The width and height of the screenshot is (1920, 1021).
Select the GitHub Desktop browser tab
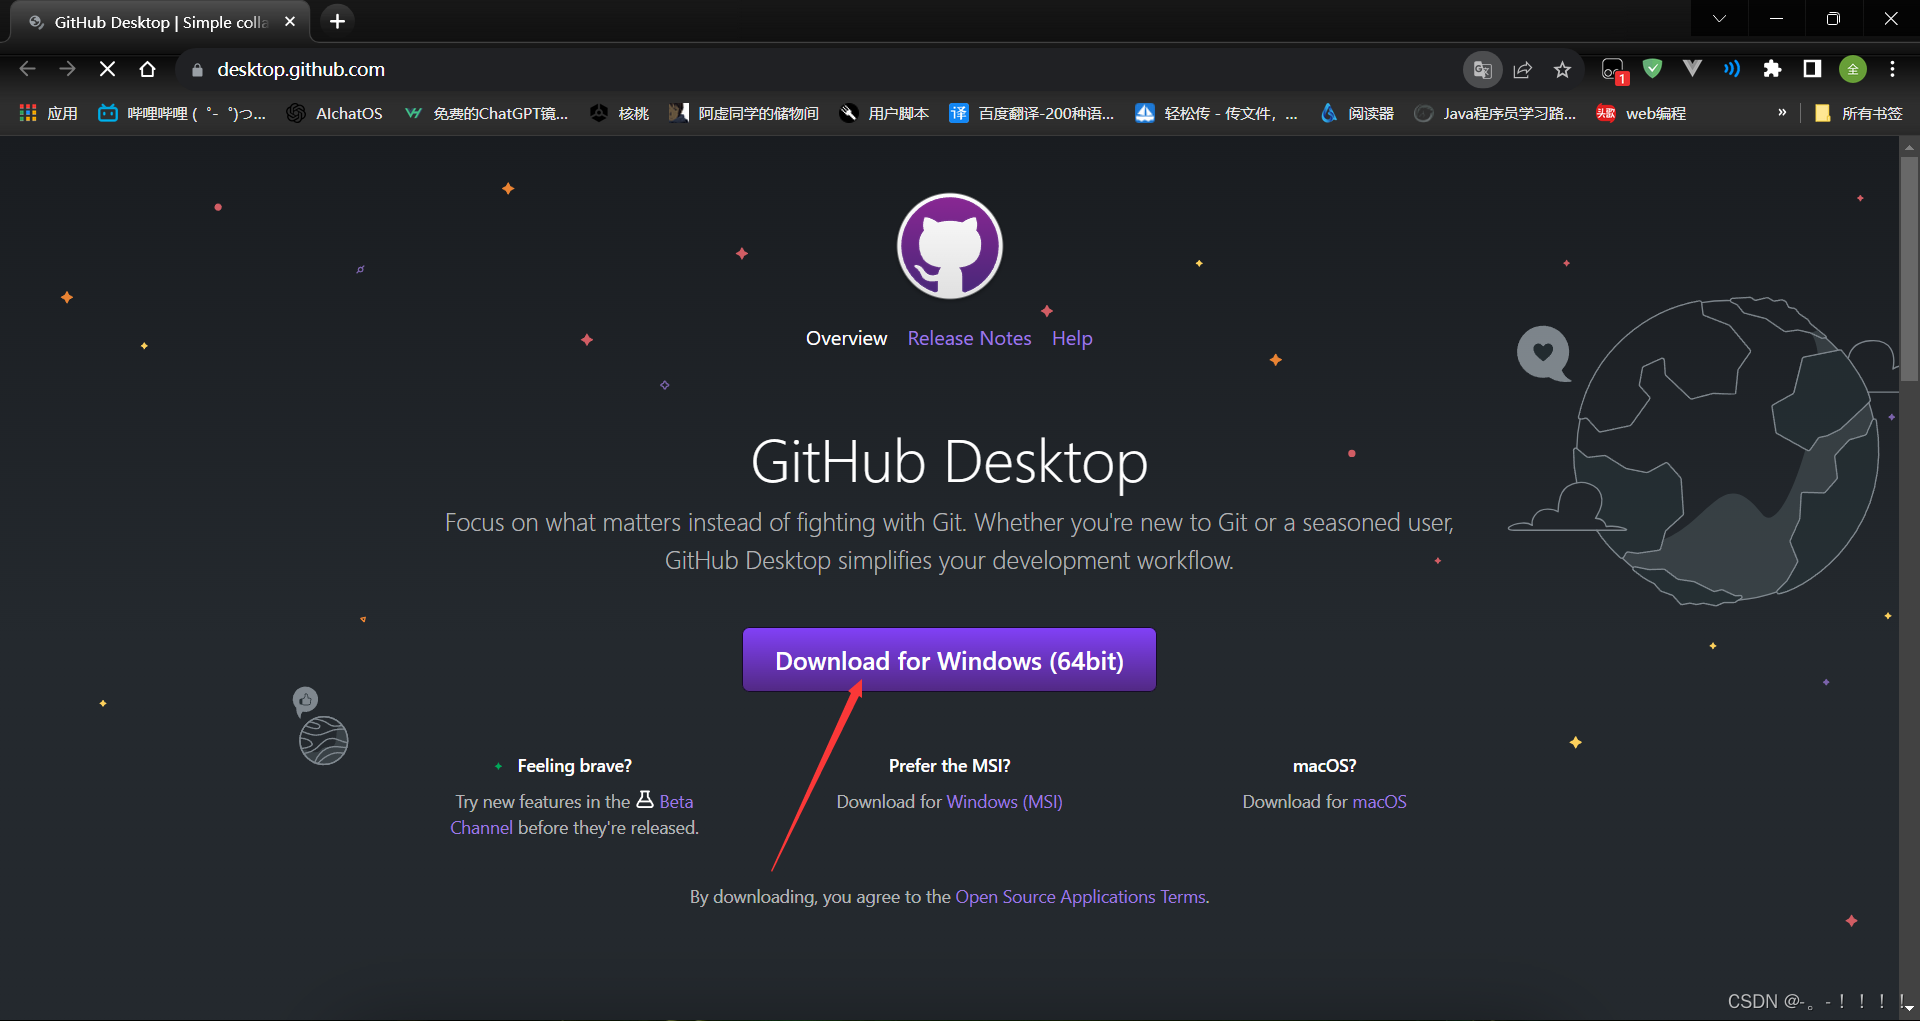click(x=160, y=22)
